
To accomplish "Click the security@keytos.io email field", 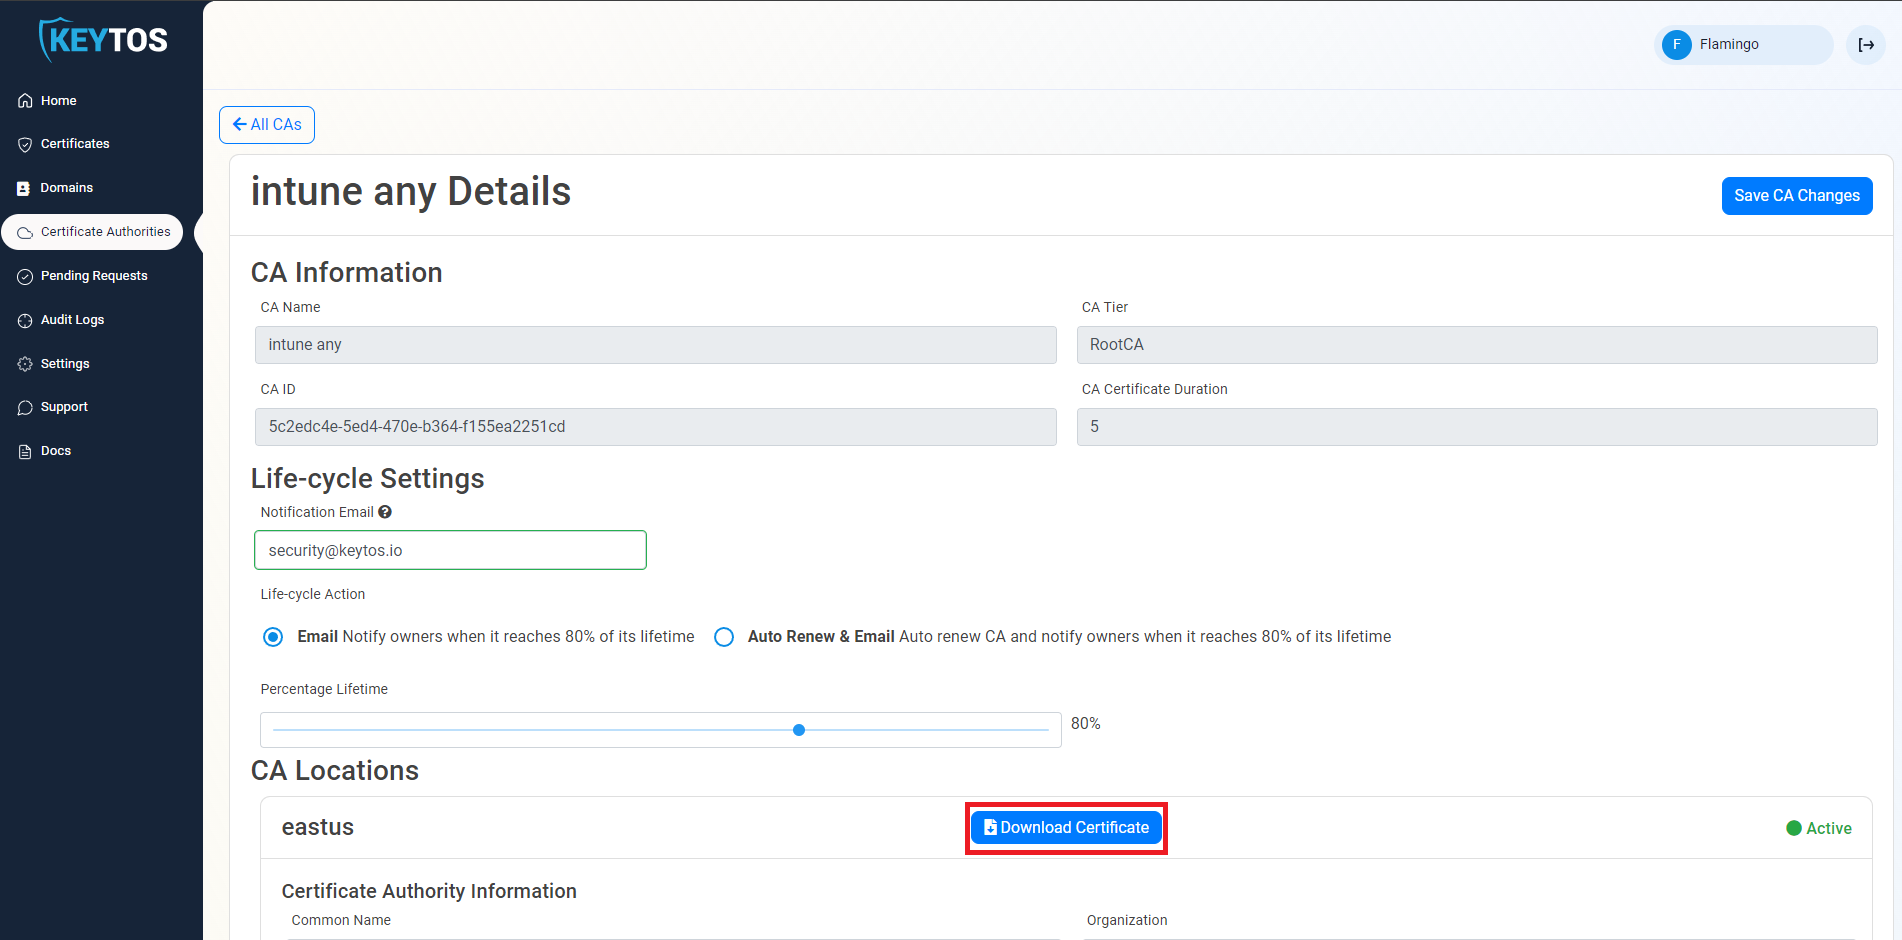I will pyautogui.click(x=450, y=549).
